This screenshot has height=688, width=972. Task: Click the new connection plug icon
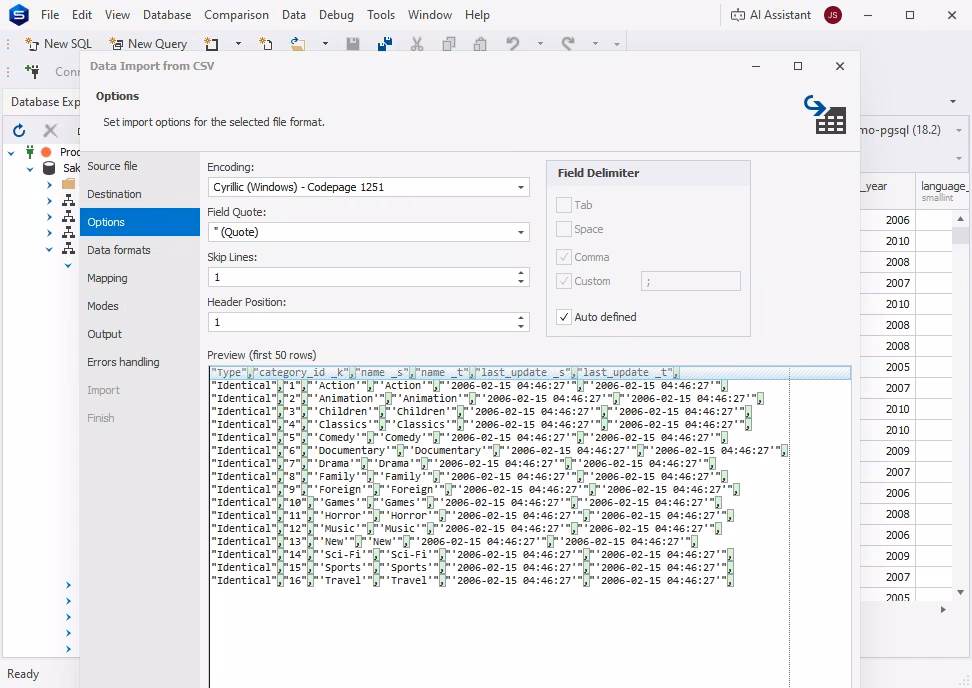click(x=32, y=71)
